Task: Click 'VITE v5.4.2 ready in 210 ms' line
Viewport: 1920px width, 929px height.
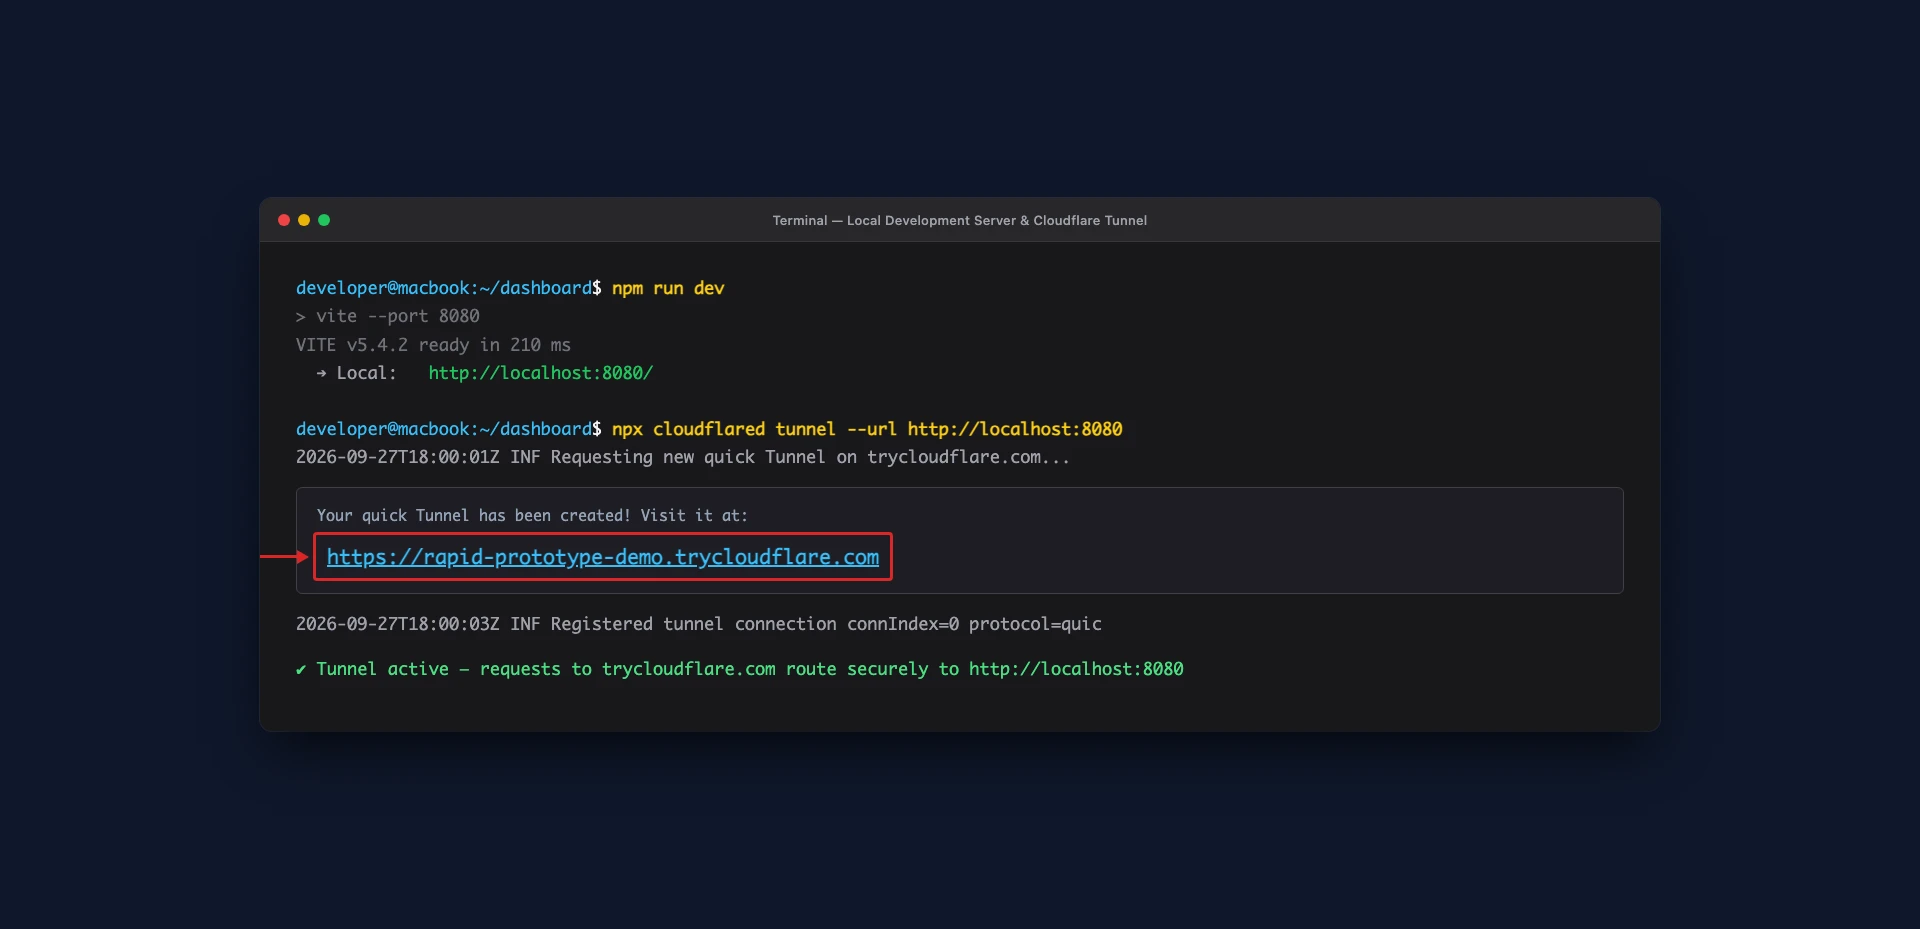Action: [433, 345]
